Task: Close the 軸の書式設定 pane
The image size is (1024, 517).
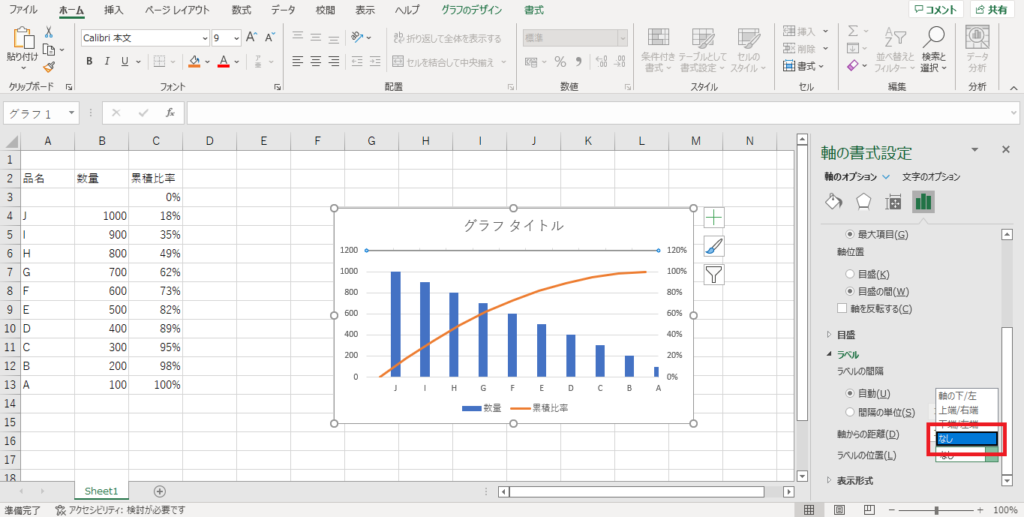Action: pyautogui.click(x=1006, y=149)
